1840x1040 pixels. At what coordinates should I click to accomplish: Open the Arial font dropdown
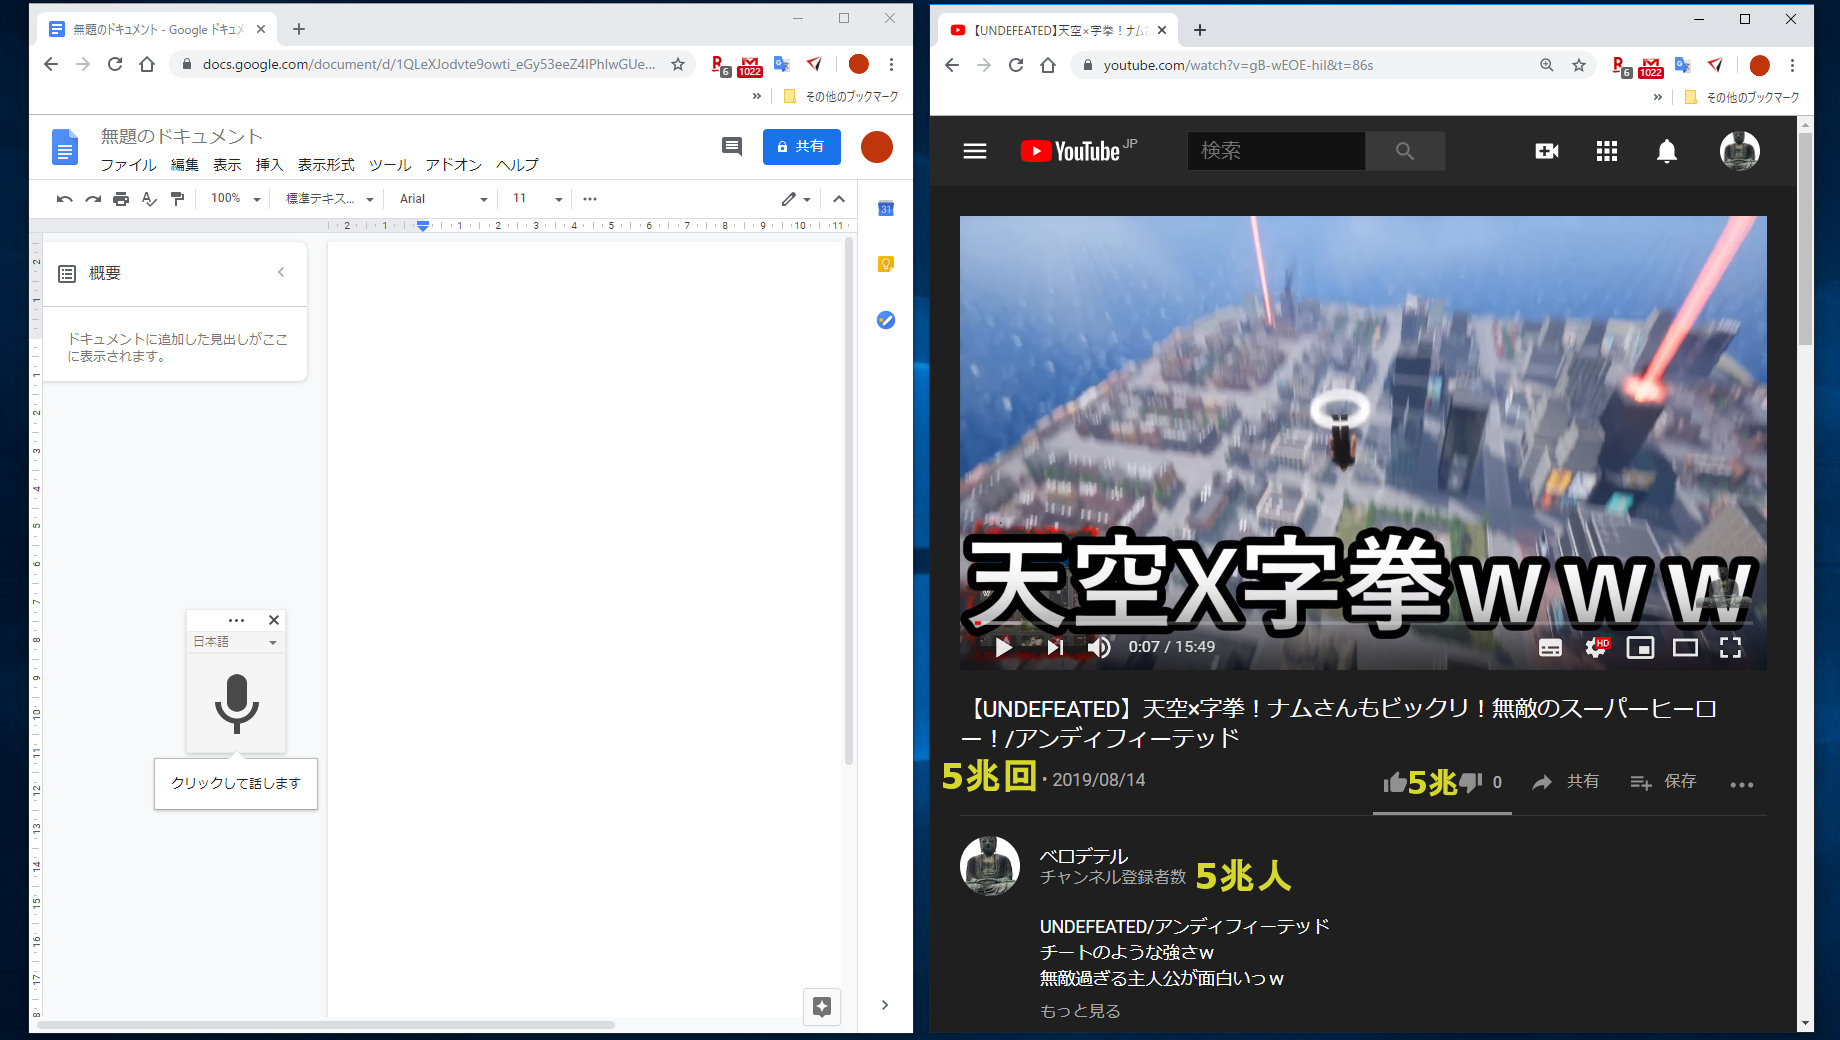443,199
